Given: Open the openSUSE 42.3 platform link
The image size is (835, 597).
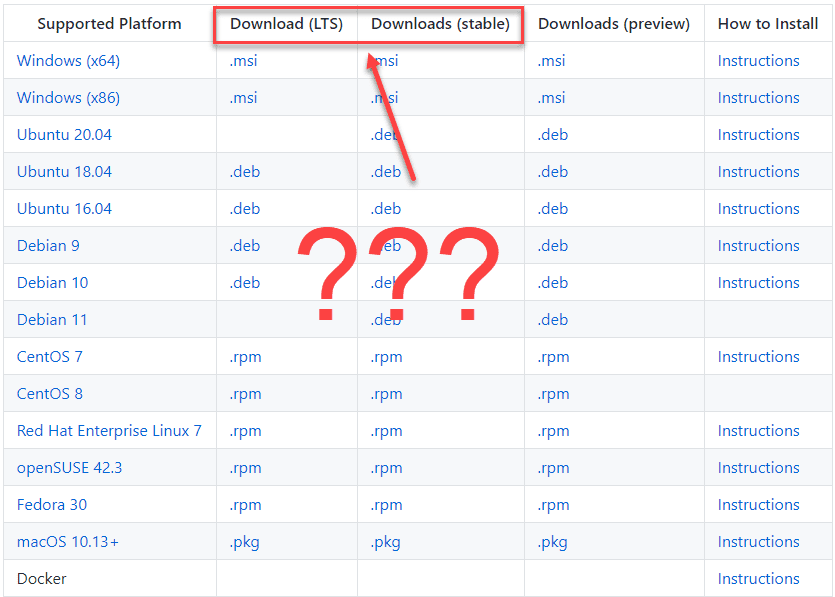Looking at the screenshot, I should point(70,468).
